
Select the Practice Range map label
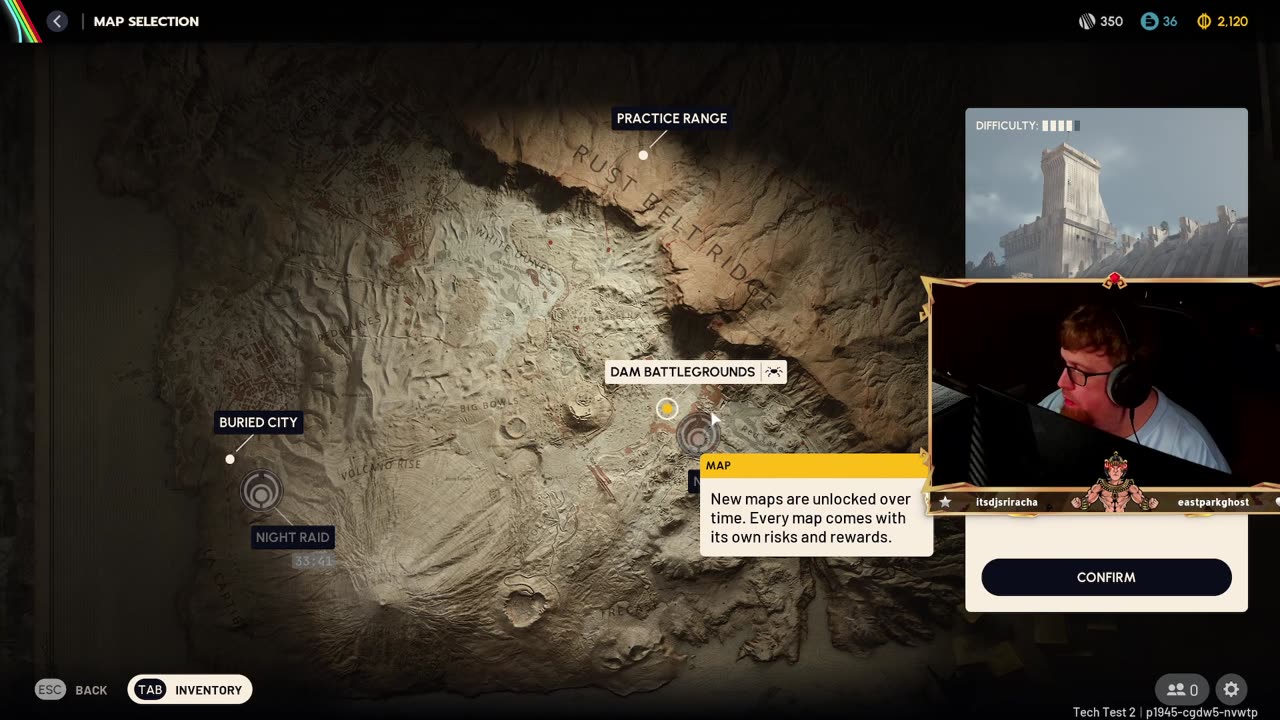point(672,118)
